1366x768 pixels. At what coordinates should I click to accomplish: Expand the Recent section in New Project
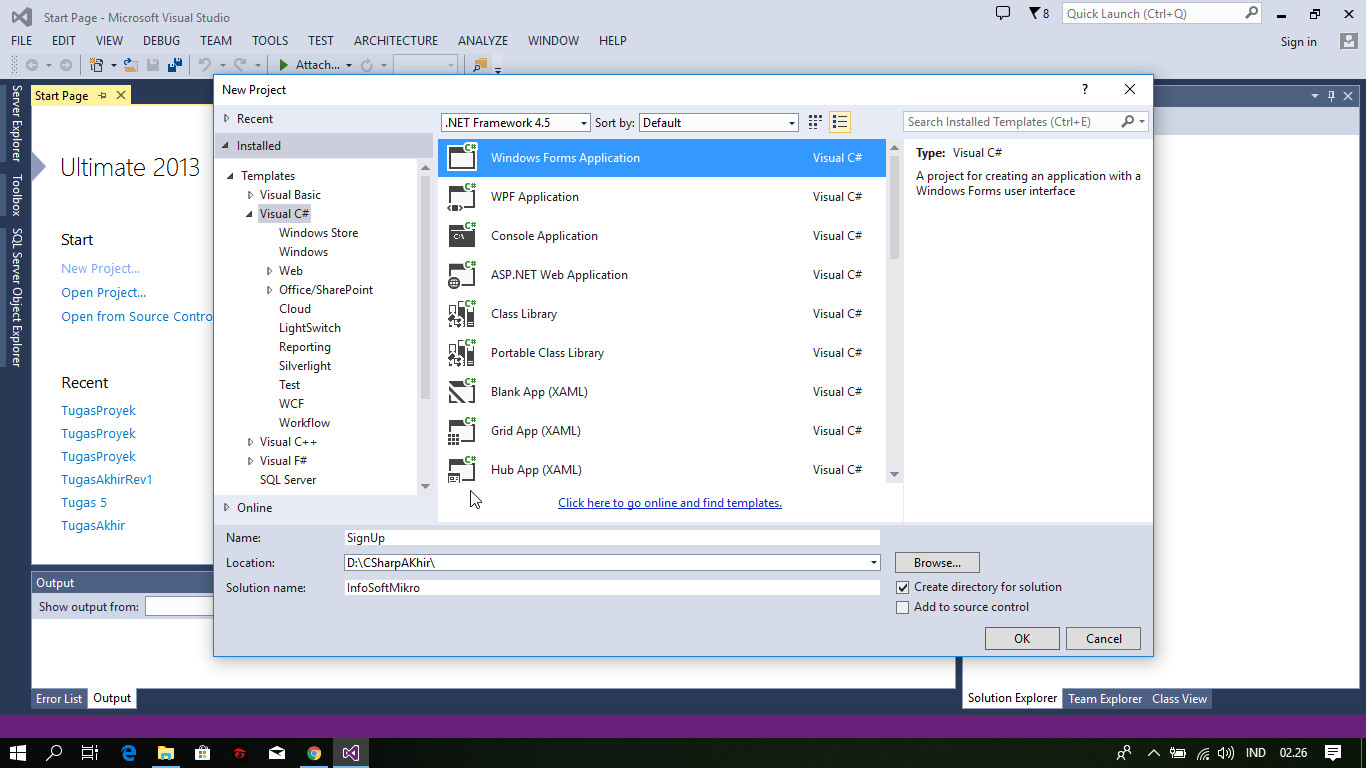pyautogui.click(x=227, y=119)
